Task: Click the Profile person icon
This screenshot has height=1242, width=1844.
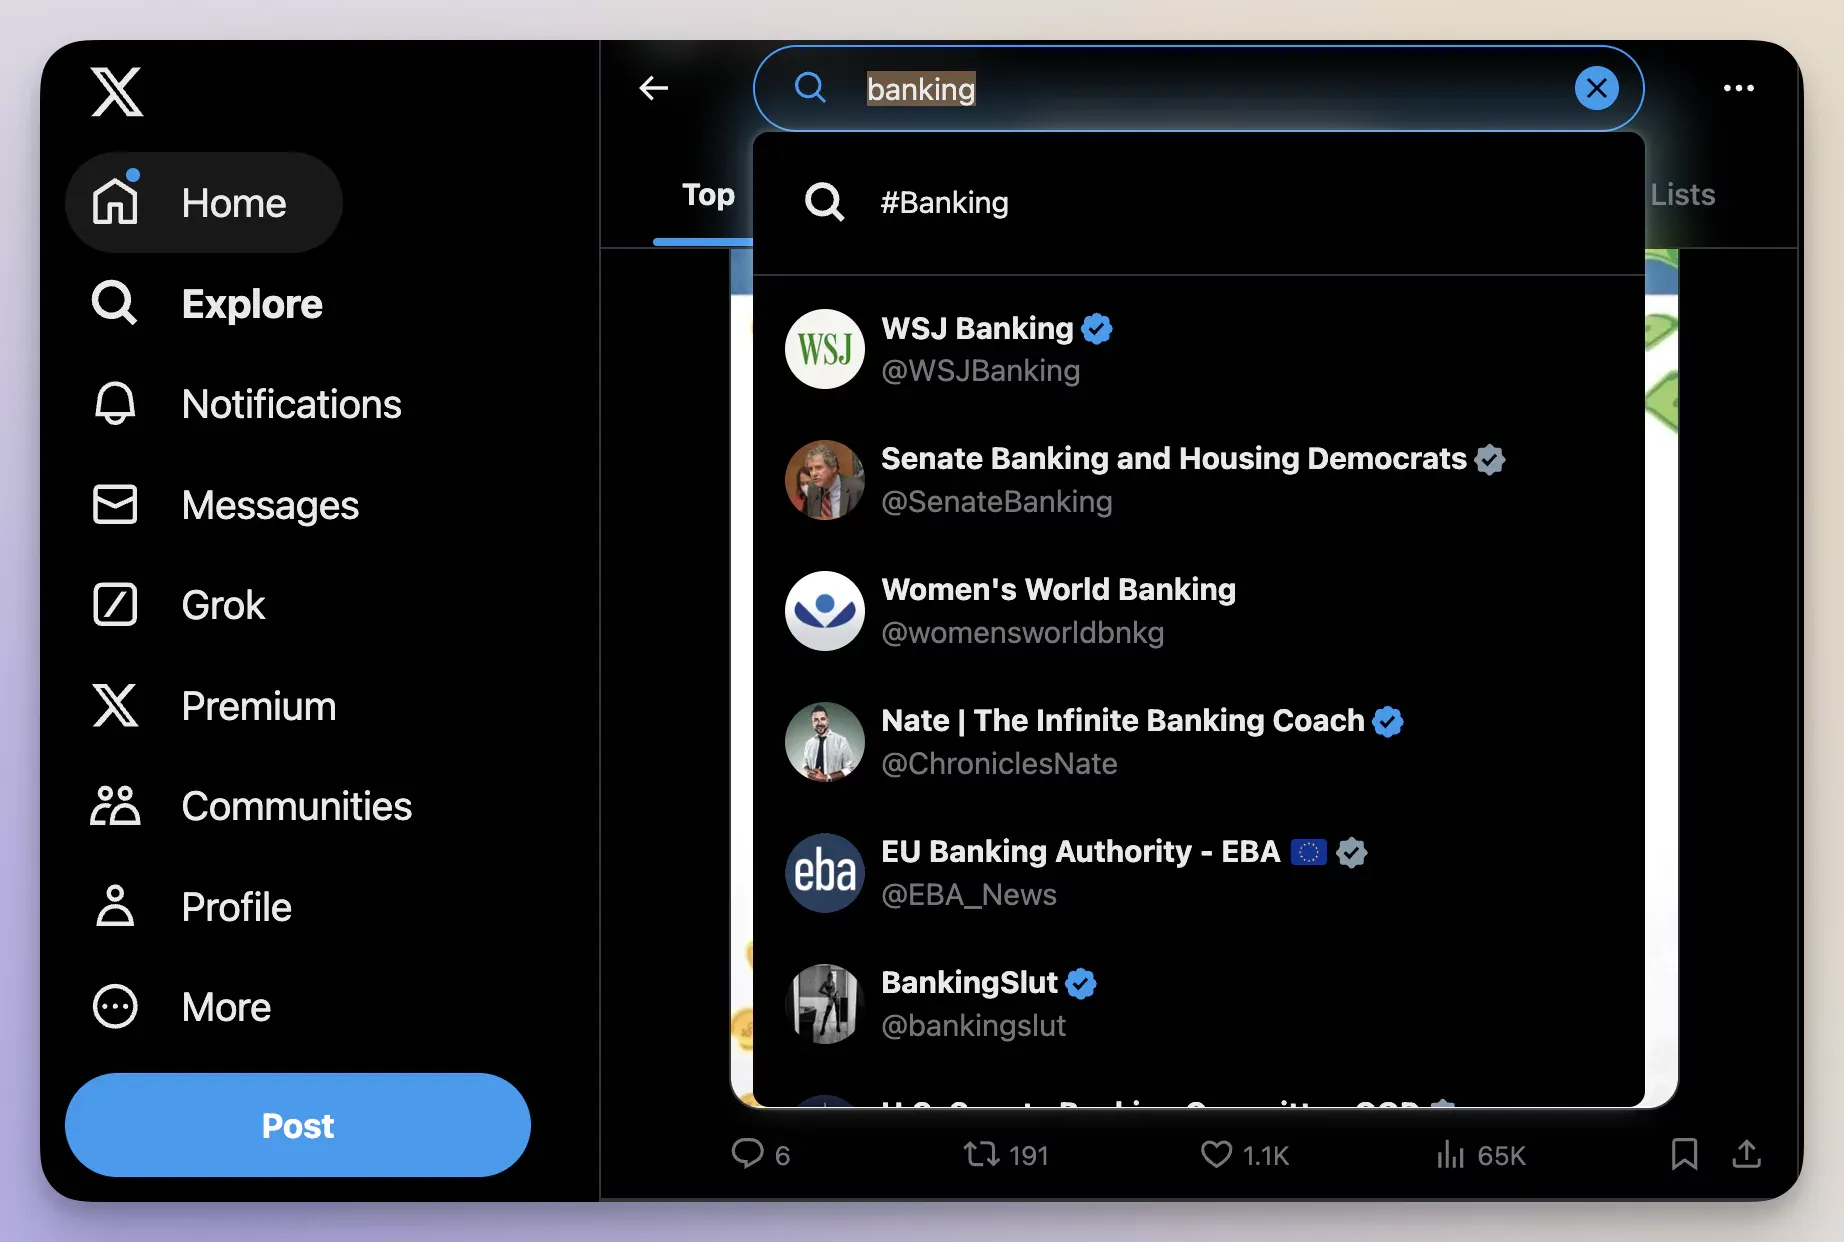Action: coord(115,906)
